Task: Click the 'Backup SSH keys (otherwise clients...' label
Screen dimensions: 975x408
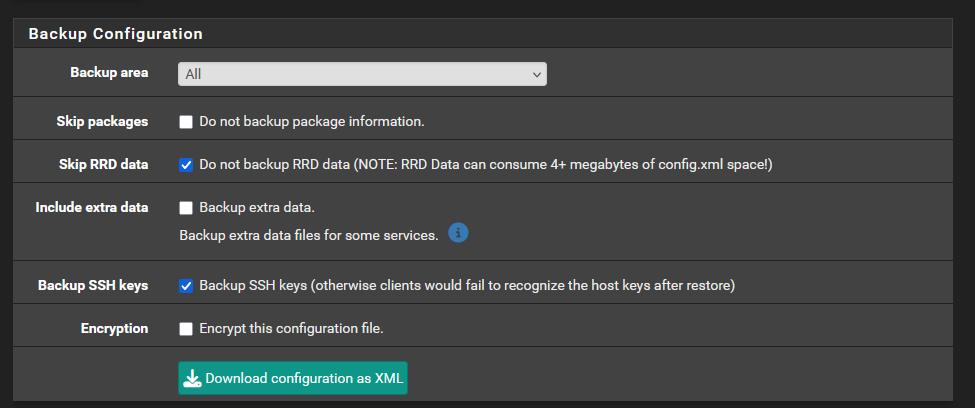Action: point(467,286)
